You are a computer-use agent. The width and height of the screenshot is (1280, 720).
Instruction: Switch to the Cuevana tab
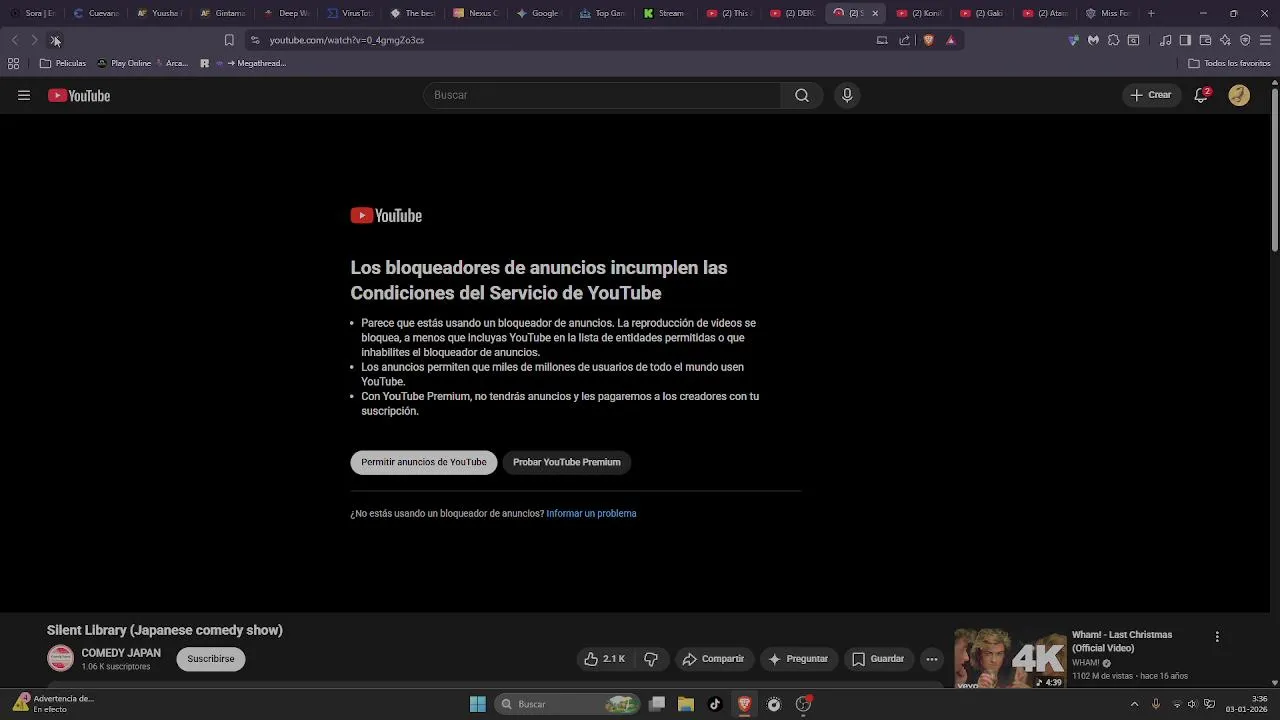(x=96, y=13)
